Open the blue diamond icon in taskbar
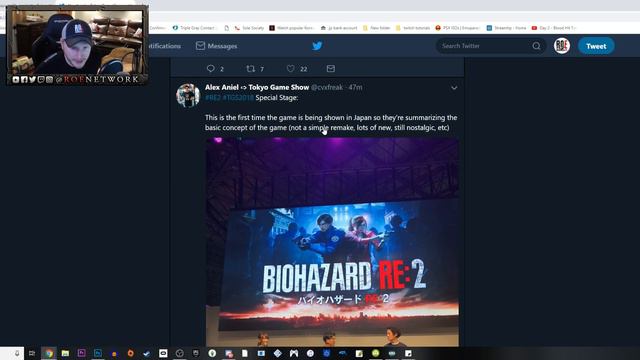640x360 pixels. pos(278,353)
